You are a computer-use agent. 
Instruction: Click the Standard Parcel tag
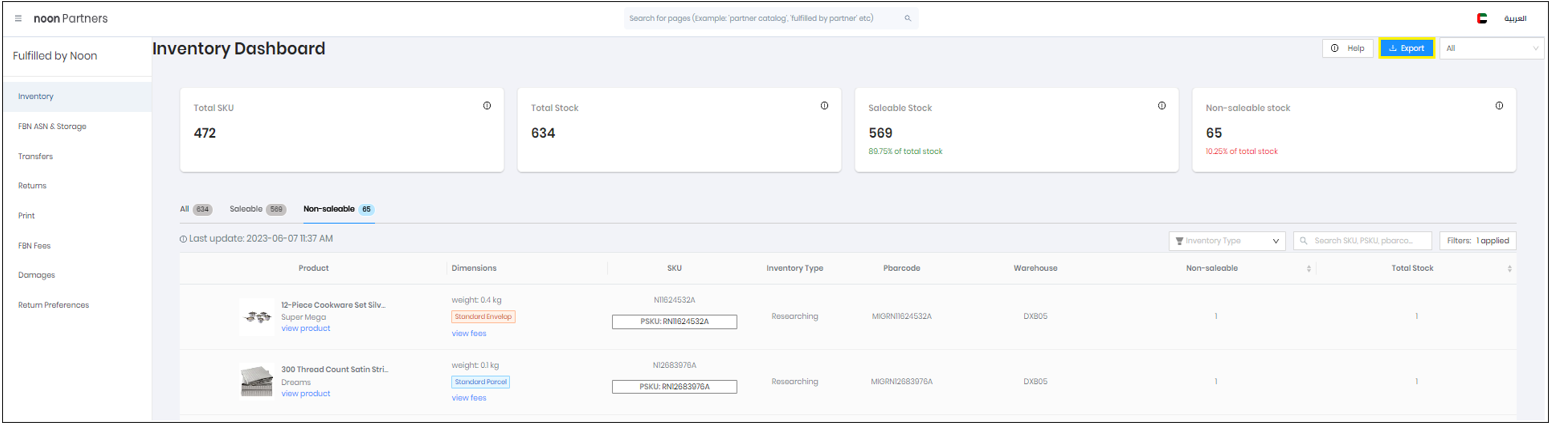point(480,381)
